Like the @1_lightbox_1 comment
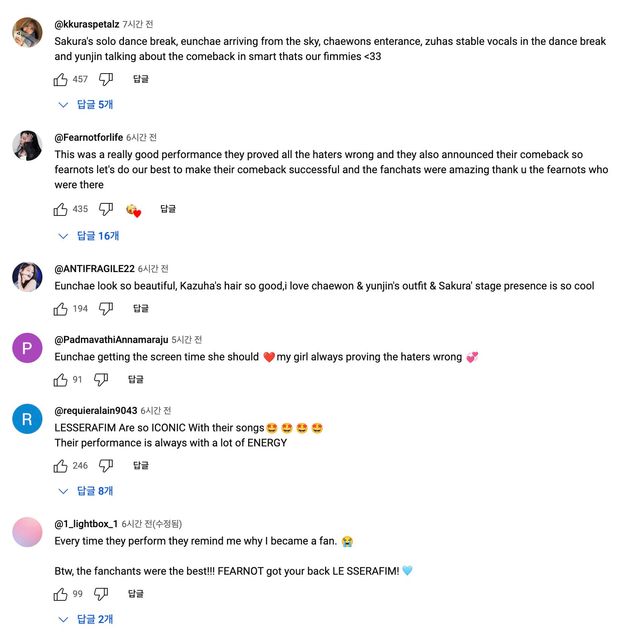The image size is (620, 640). (61, 594)
